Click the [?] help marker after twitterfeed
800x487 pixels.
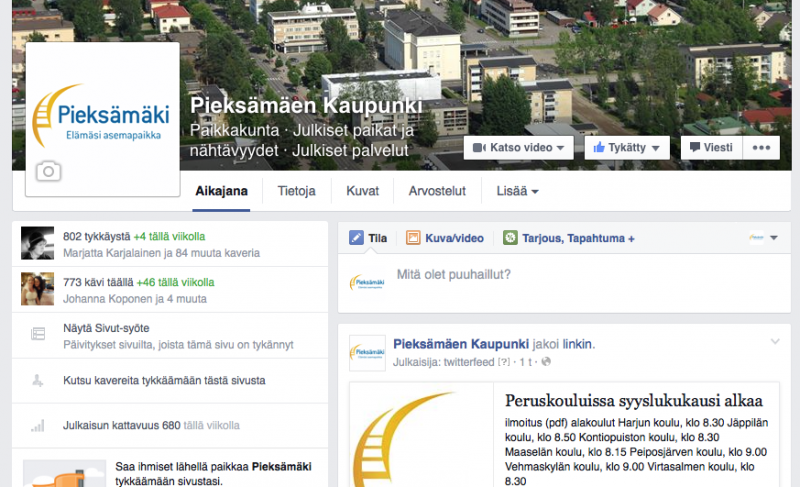pyautogui.click(x=504, y=362)
